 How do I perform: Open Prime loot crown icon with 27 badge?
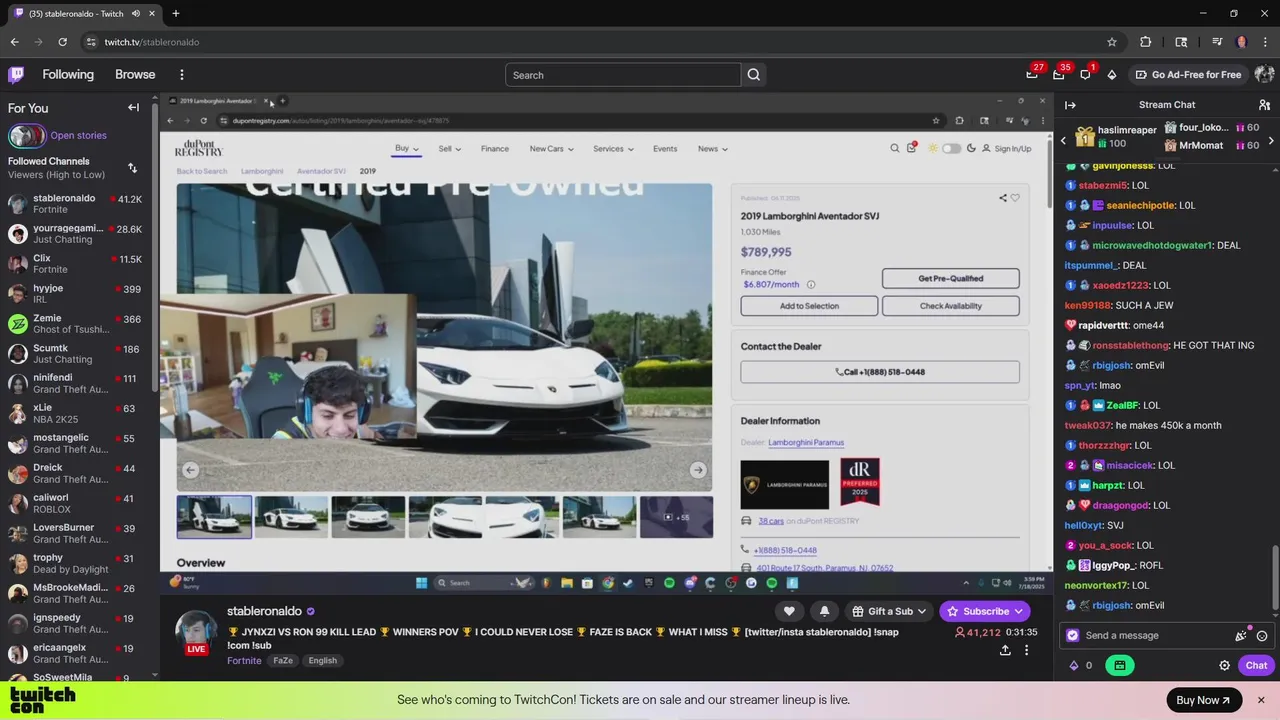[1032, 75]
